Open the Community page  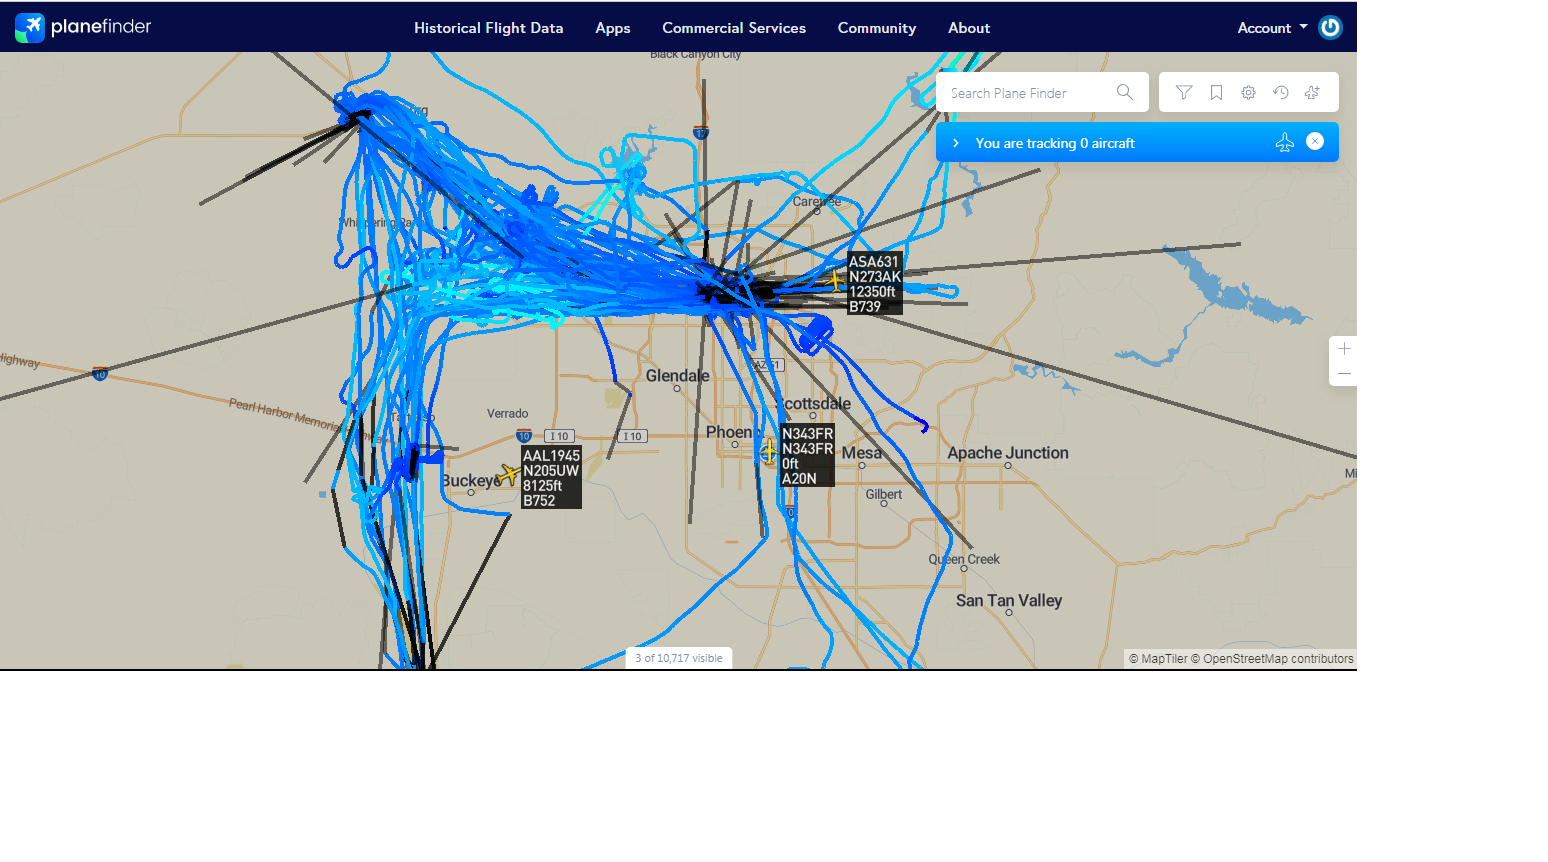(x=877, y=28)
